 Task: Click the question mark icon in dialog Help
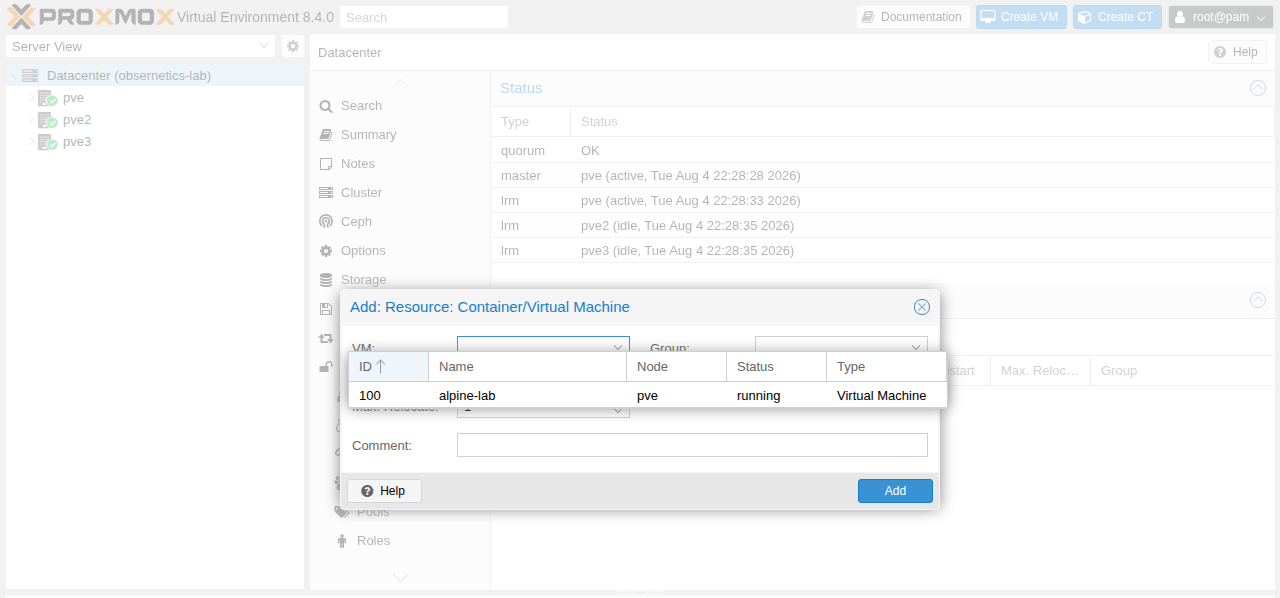[367, 491]
